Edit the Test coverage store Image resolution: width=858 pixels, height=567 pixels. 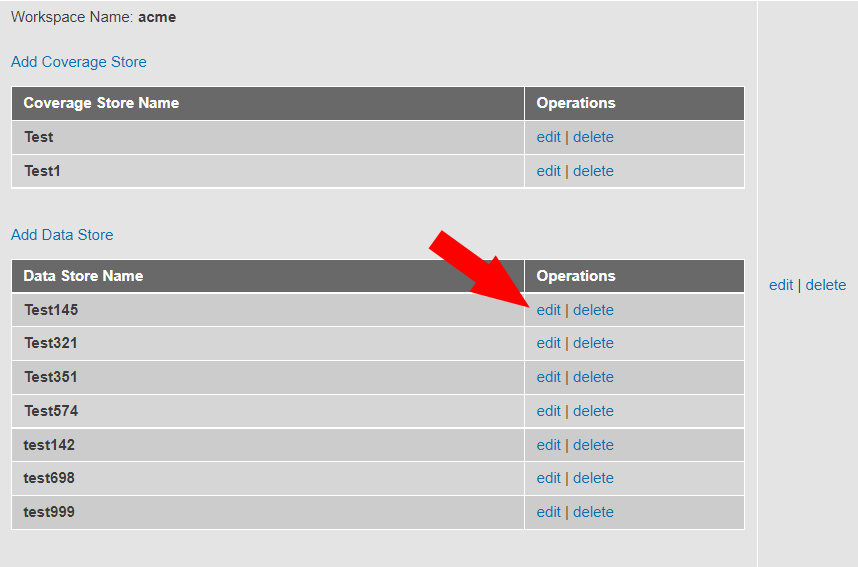click(548, 137)
